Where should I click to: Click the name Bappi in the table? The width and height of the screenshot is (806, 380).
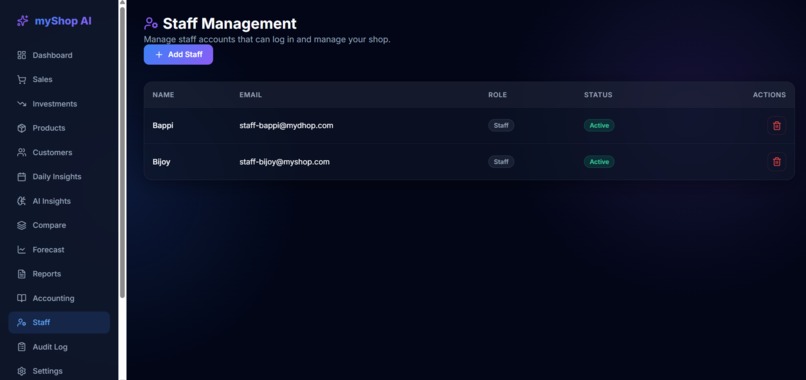(x=163, y=125)
